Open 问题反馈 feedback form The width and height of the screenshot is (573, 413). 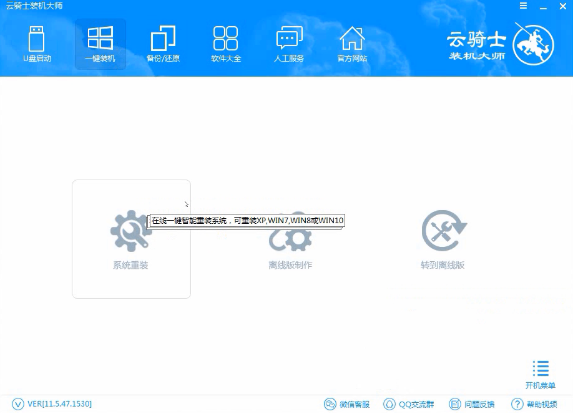pos(471,404)
